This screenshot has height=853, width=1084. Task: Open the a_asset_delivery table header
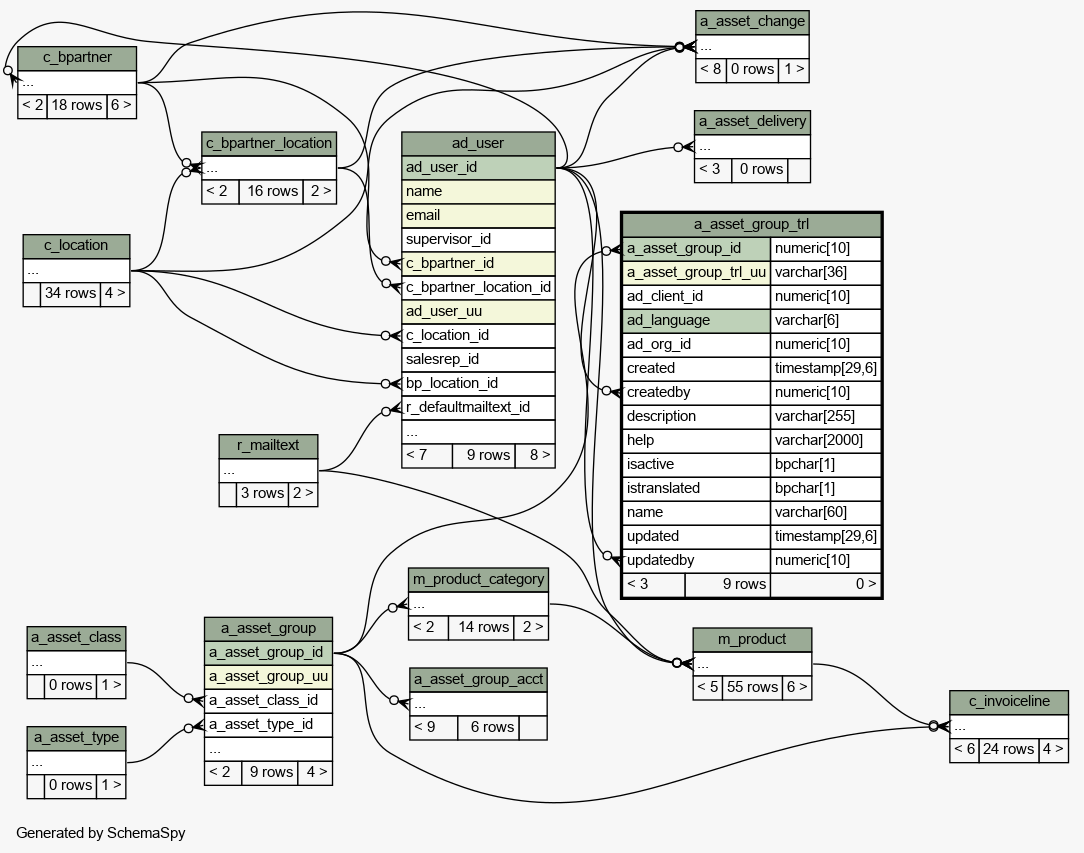(752, 122)
